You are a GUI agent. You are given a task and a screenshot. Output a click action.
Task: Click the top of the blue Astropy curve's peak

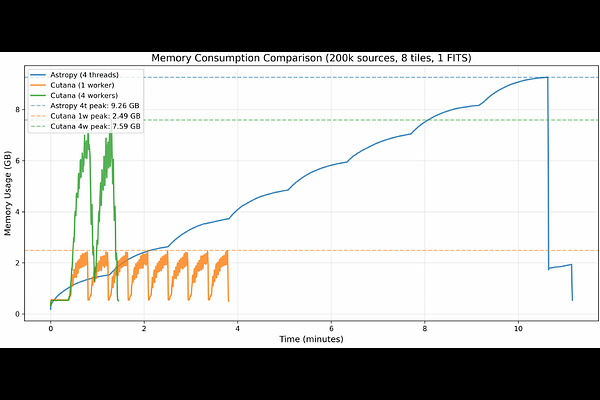545,78
